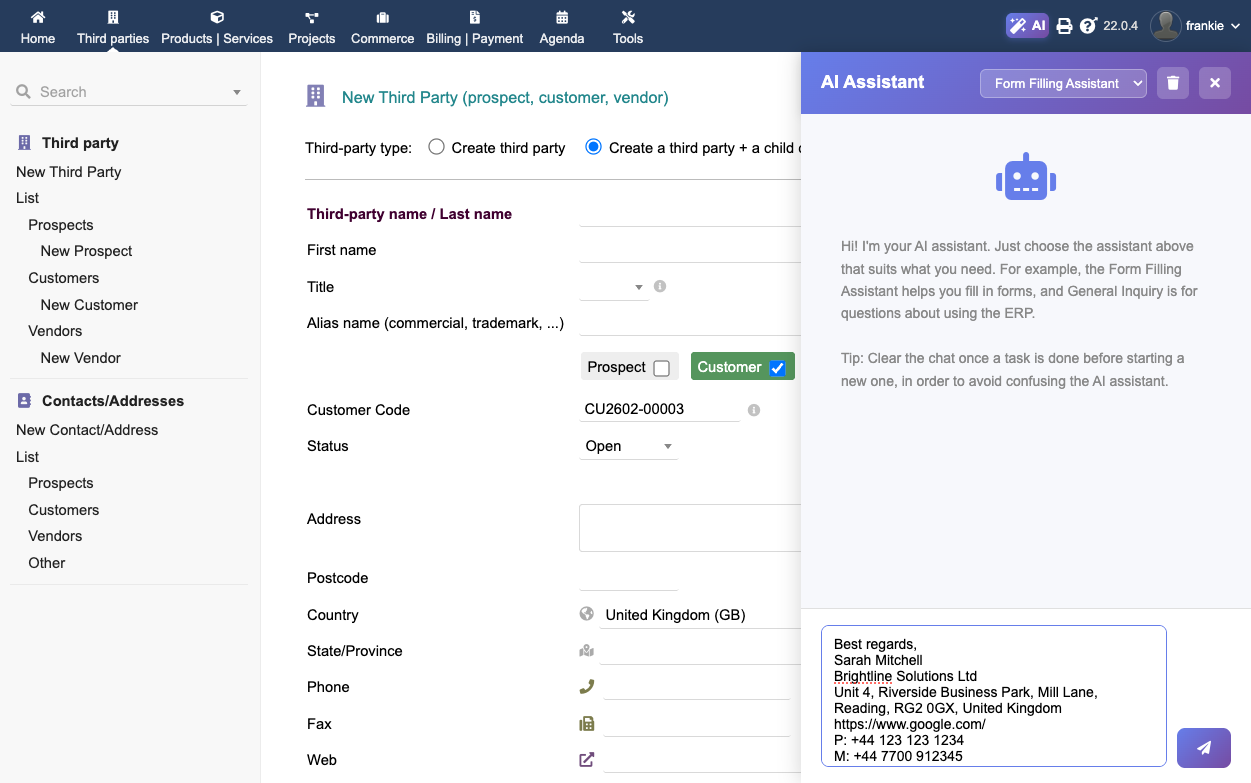This screenshot has width=1251, height=783.
Task: Select the Create third party radio option
Action: (x=436, y=147)
